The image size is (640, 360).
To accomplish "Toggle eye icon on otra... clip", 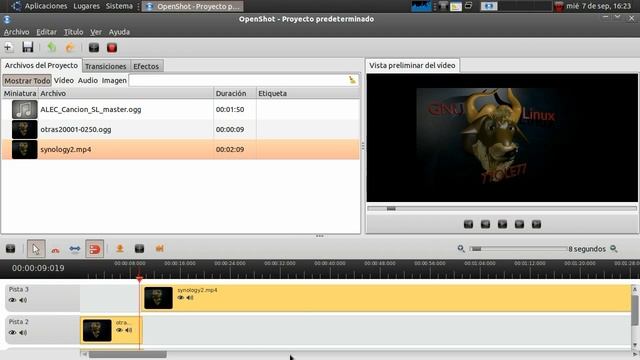I will point(120,330).
